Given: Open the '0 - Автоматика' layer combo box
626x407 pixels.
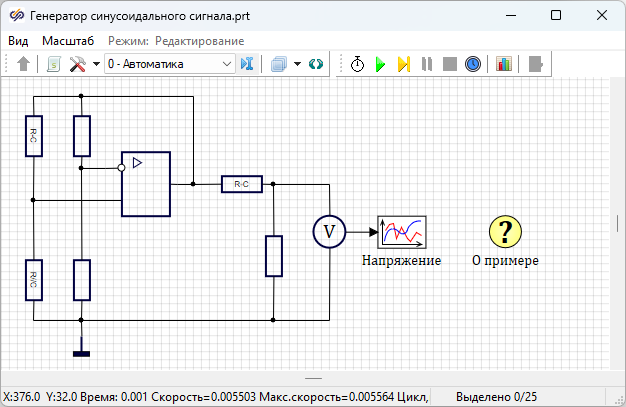Looking at the screenshot, I should (x=169, y=64).
